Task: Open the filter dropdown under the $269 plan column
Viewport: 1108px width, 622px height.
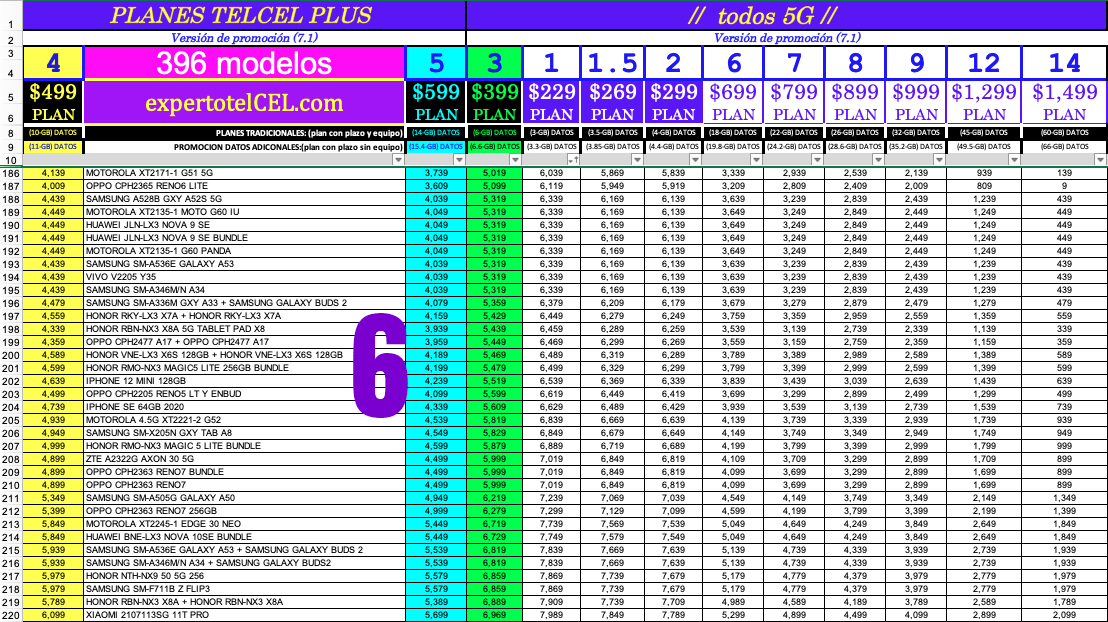Action: pyautogui.click(x=637, y=160)
